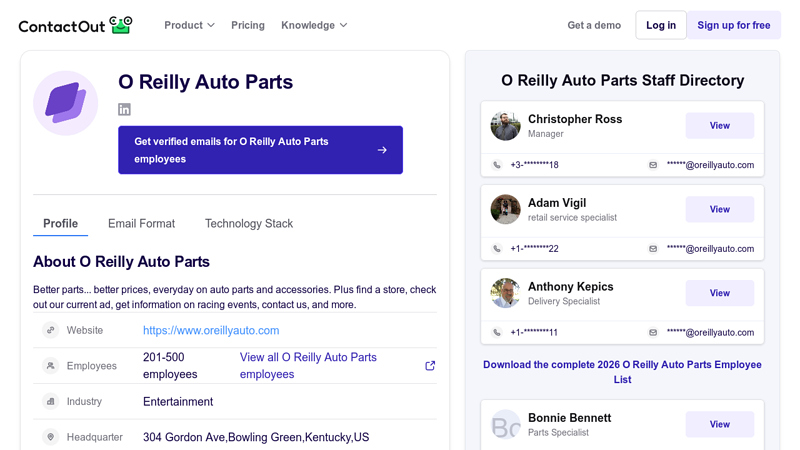This screenshot has height=450, width=800.
Task: Select the Profile tab
Action: pos(61,223)
